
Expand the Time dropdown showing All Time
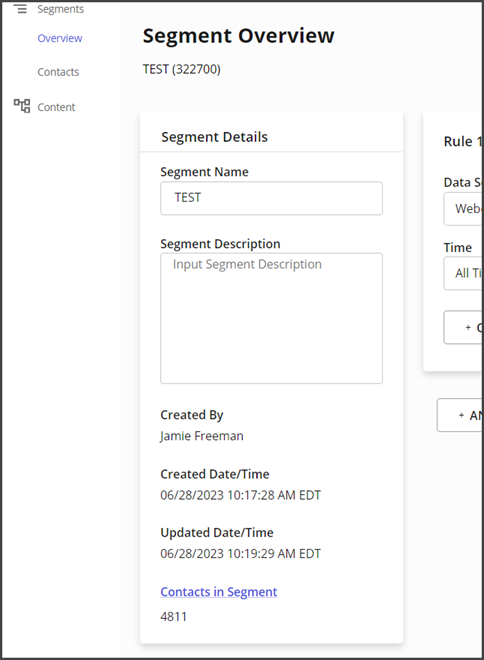tap(463, 274)
